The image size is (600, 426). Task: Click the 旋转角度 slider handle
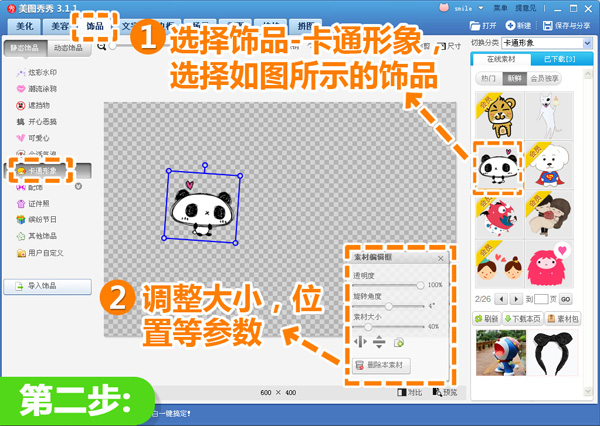[389, 306]
